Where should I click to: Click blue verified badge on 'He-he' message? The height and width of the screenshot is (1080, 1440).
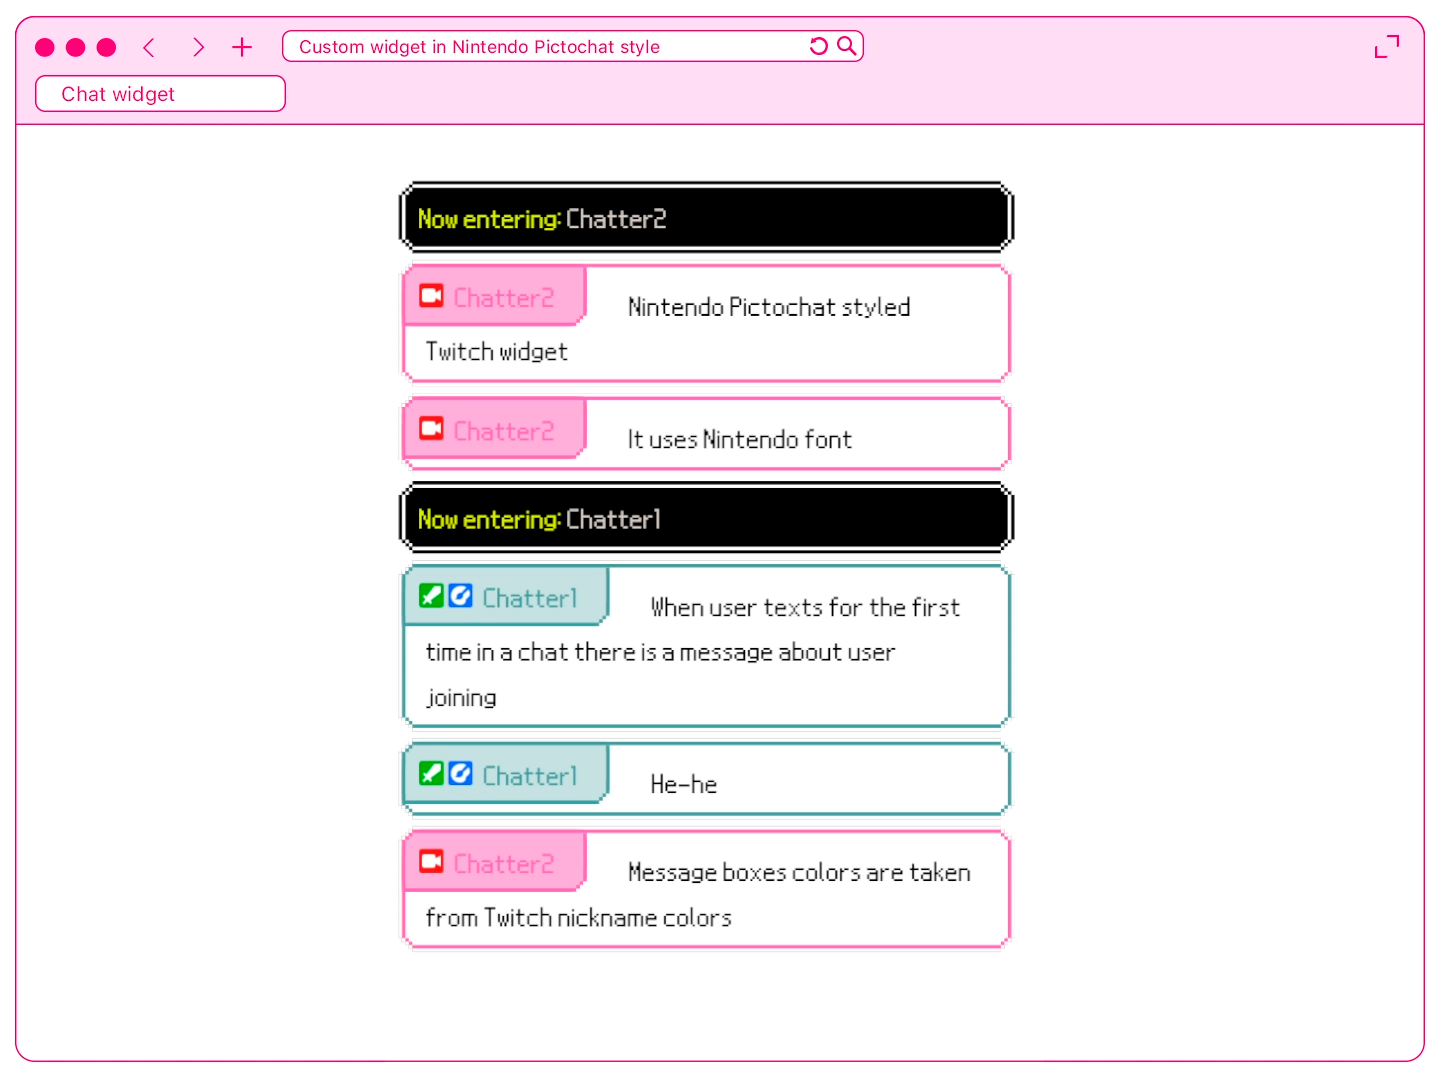click(460, 774)
